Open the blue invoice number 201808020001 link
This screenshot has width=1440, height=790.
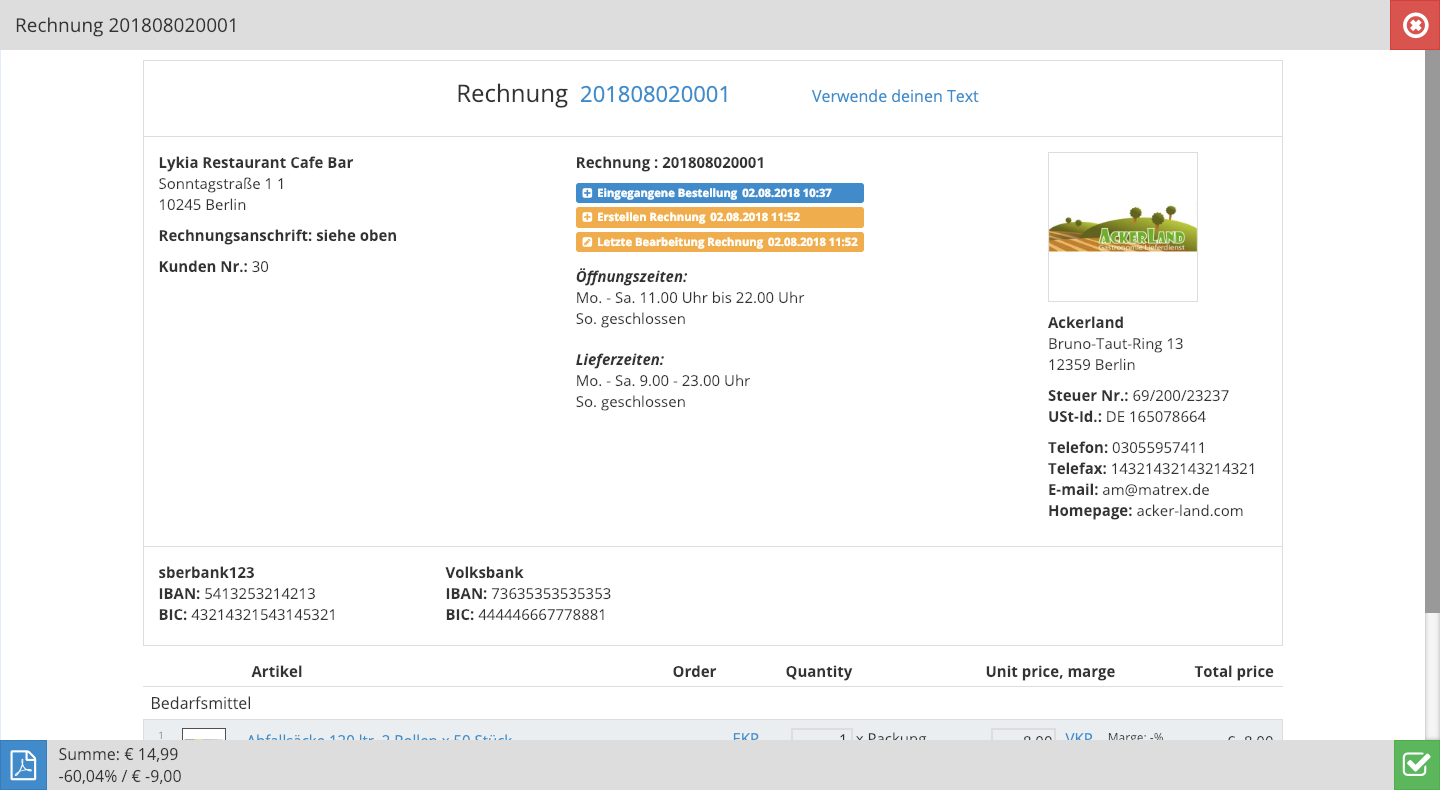point(655,94)
